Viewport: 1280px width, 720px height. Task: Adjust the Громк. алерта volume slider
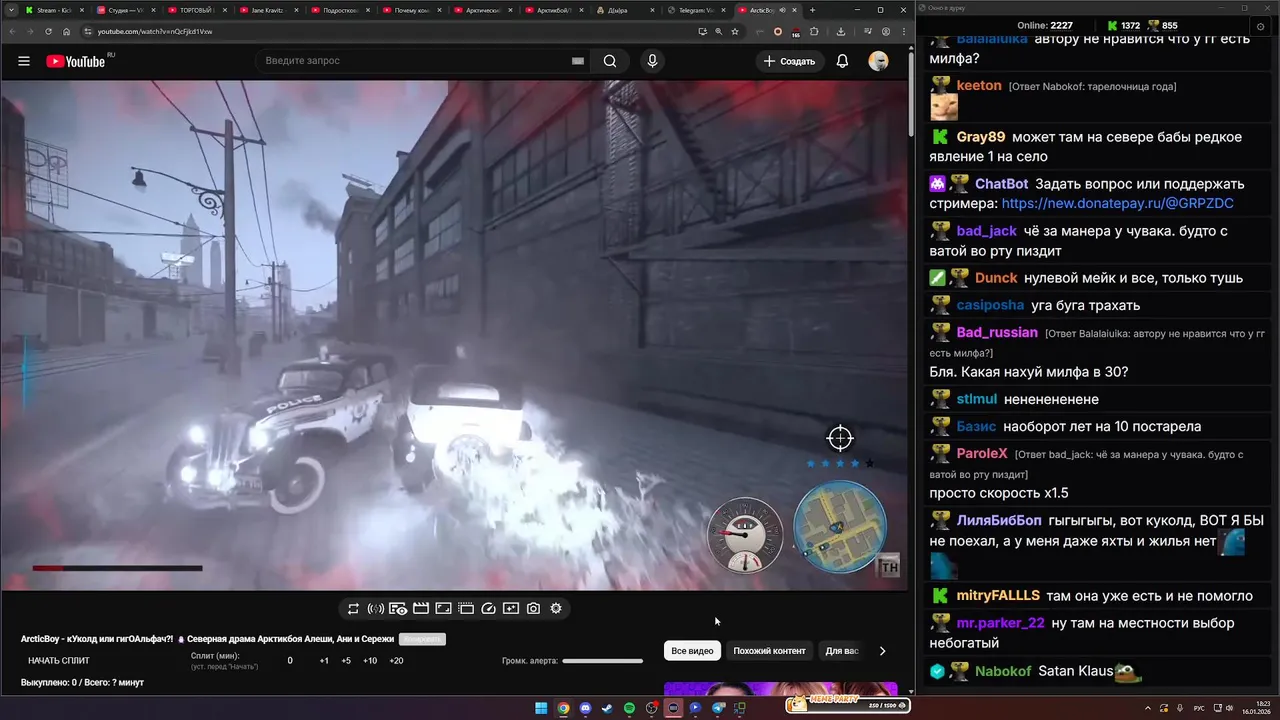tap(602, 661)
